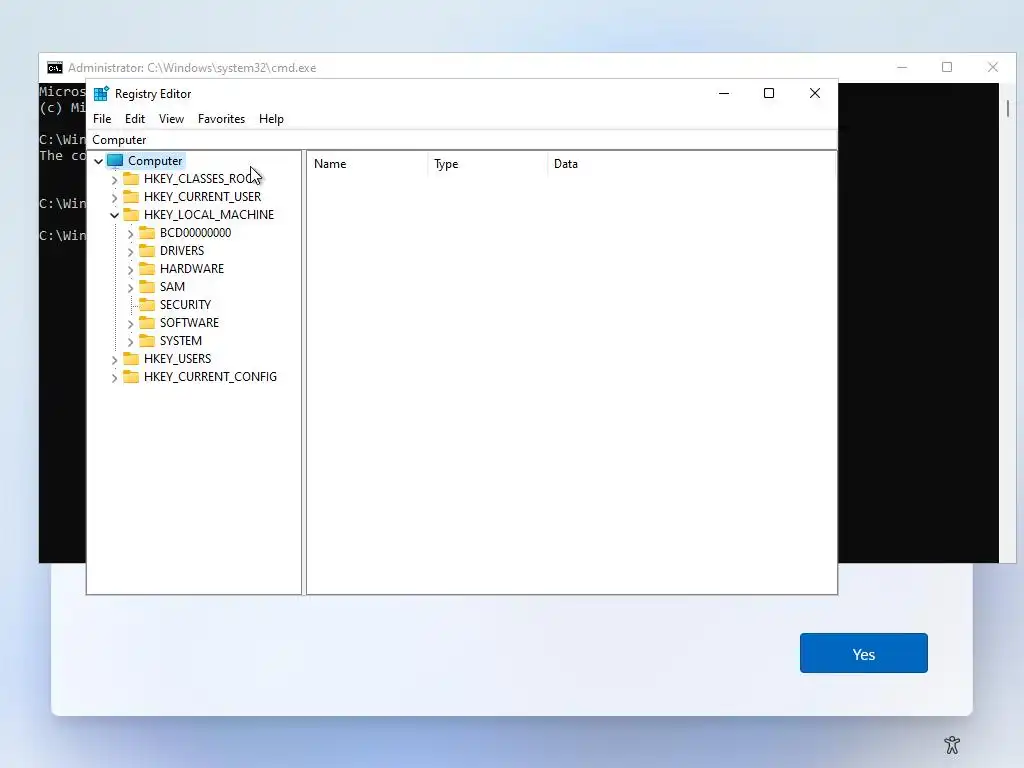Select the BCD00000000 key label

(195, 232)
